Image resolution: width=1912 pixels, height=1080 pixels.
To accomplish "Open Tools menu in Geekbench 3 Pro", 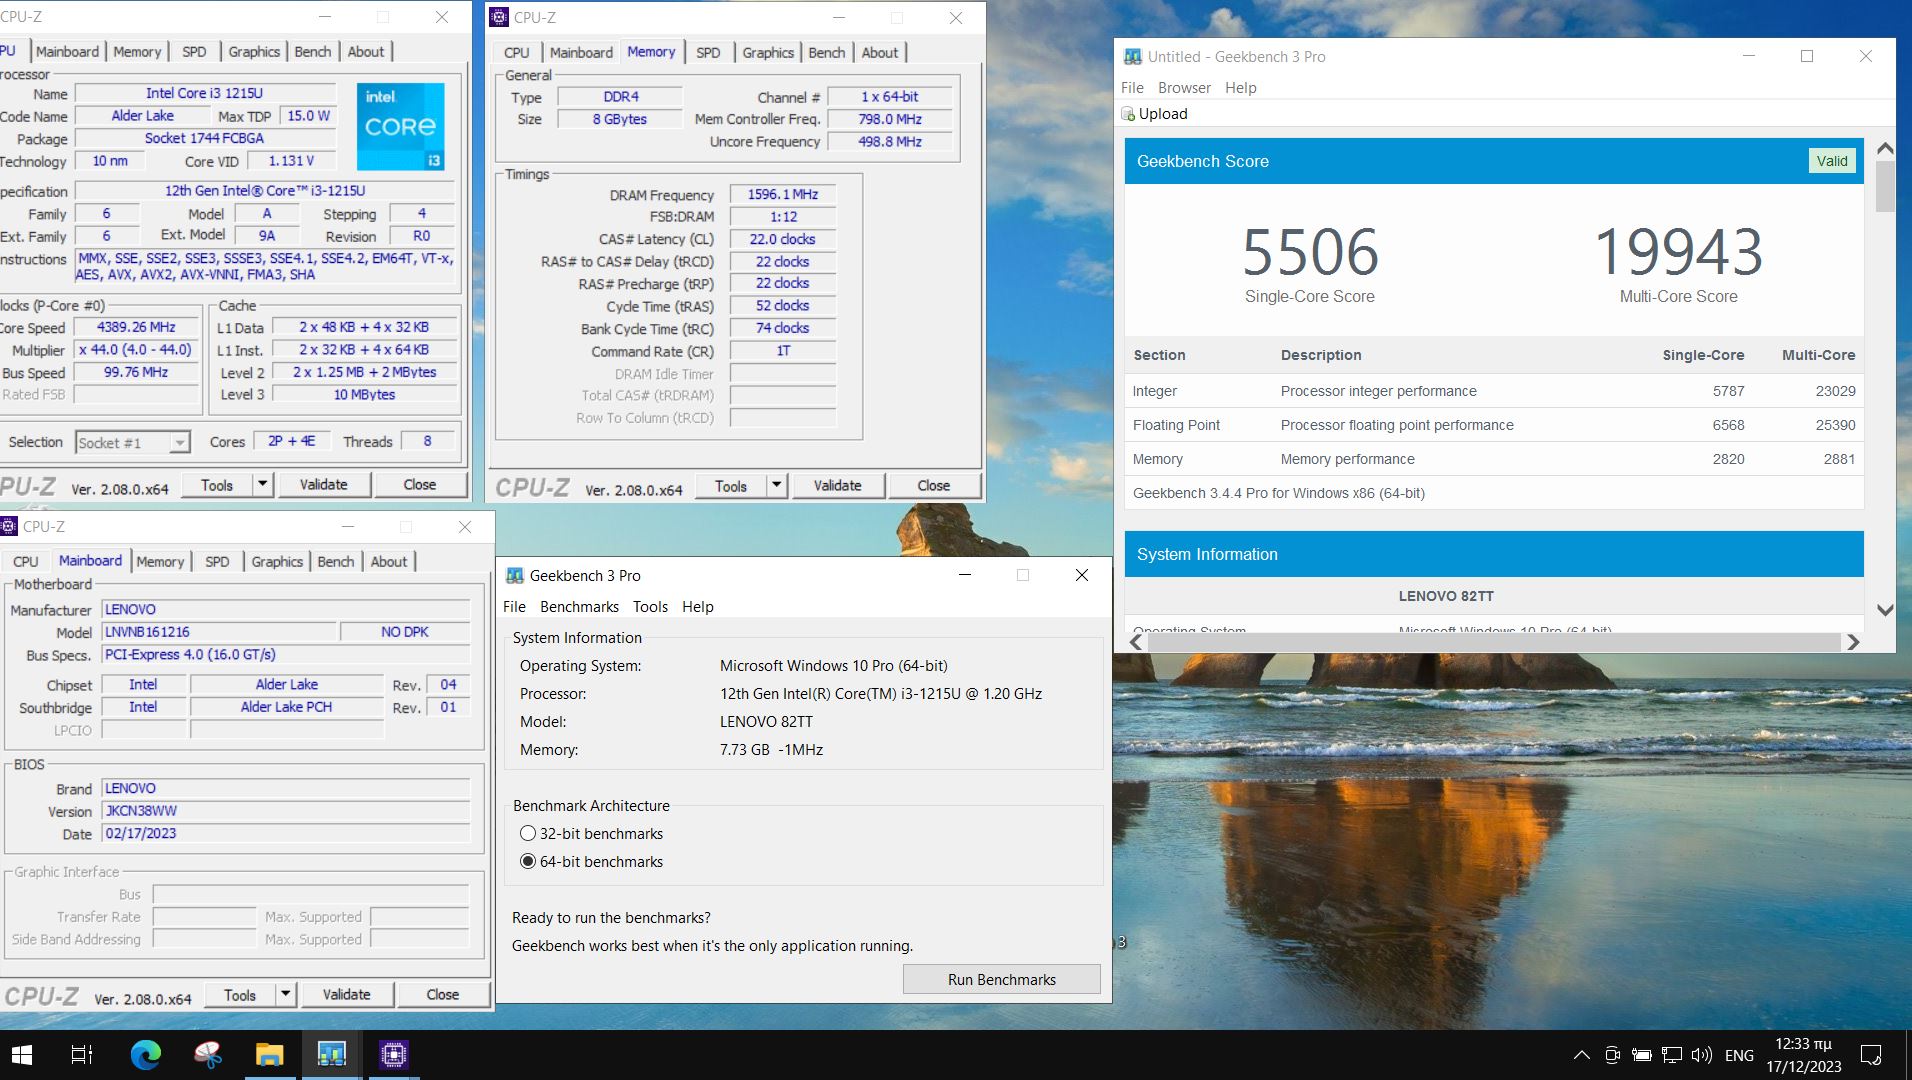I will [x=650, y=607].
